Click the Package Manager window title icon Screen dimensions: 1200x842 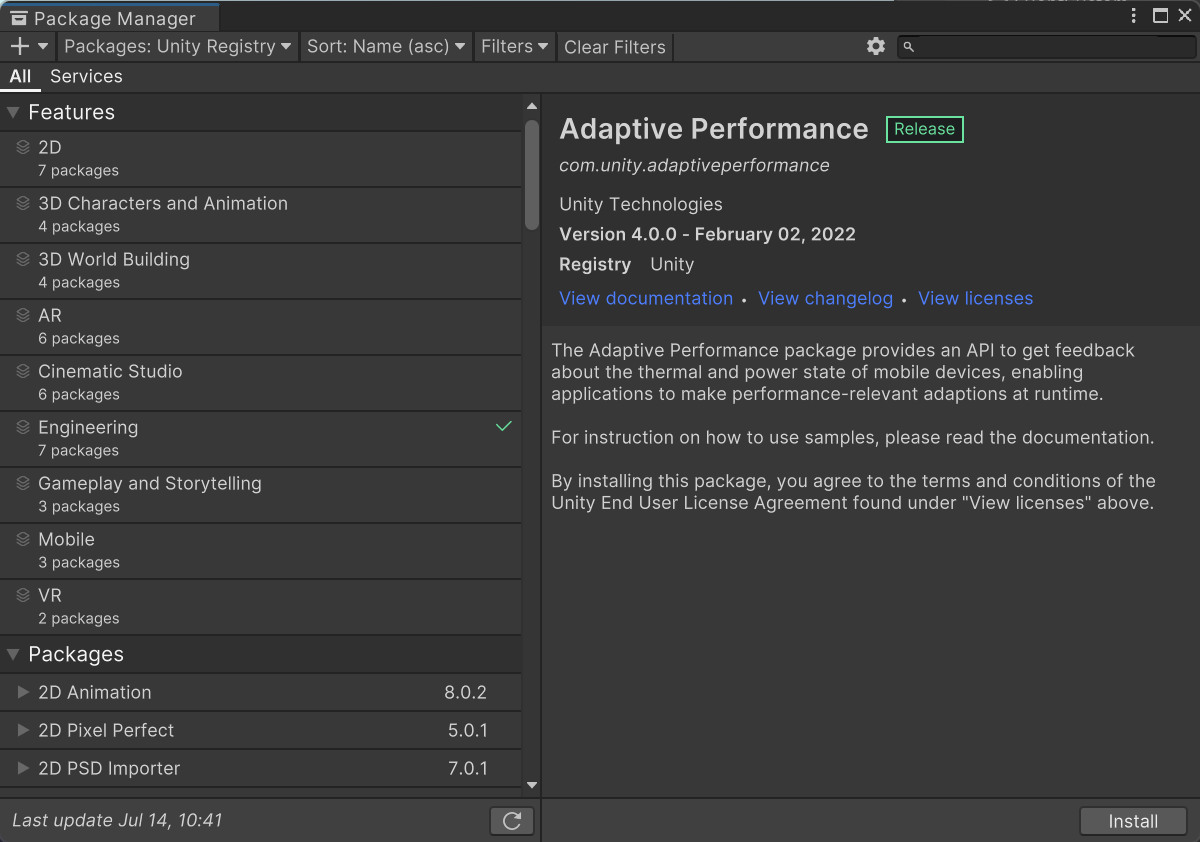19,18
